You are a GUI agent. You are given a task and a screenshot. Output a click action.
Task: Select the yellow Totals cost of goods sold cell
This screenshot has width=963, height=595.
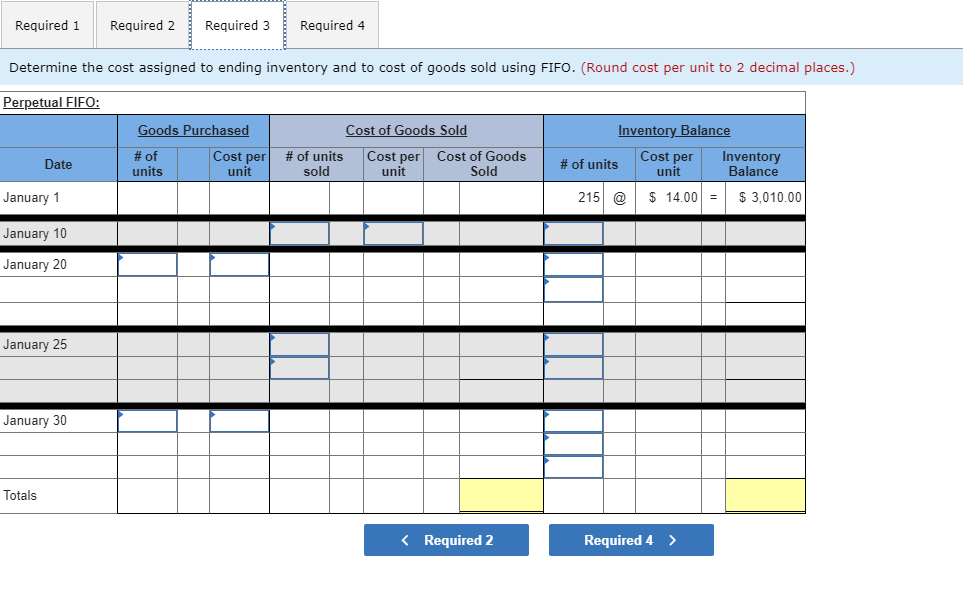[500, 494]
